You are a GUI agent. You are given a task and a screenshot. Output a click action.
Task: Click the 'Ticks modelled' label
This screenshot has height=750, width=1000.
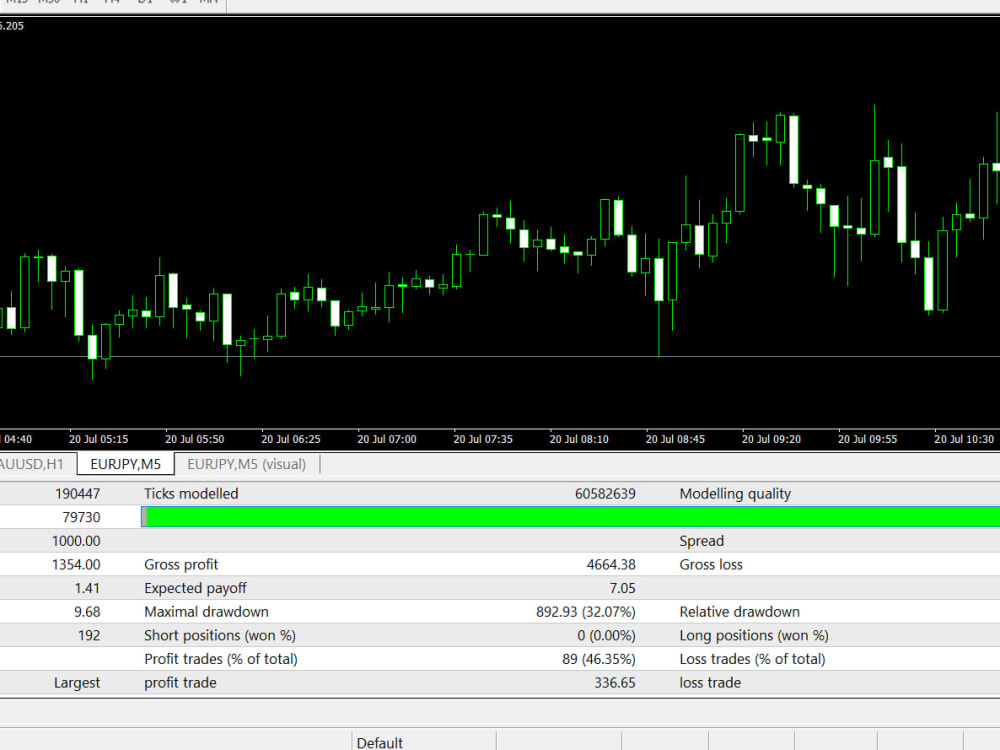(191, 494)
